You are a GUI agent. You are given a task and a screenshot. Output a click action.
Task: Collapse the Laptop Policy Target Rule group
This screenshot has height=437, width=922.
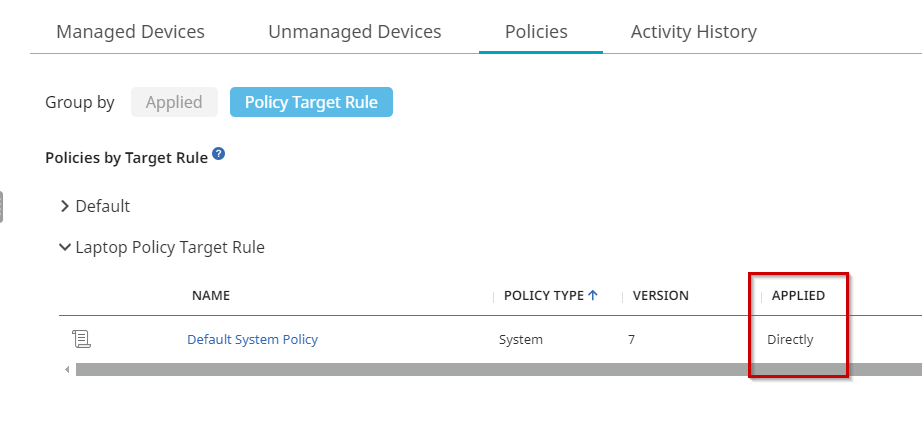pyautogui.click(x=65, y=247)
